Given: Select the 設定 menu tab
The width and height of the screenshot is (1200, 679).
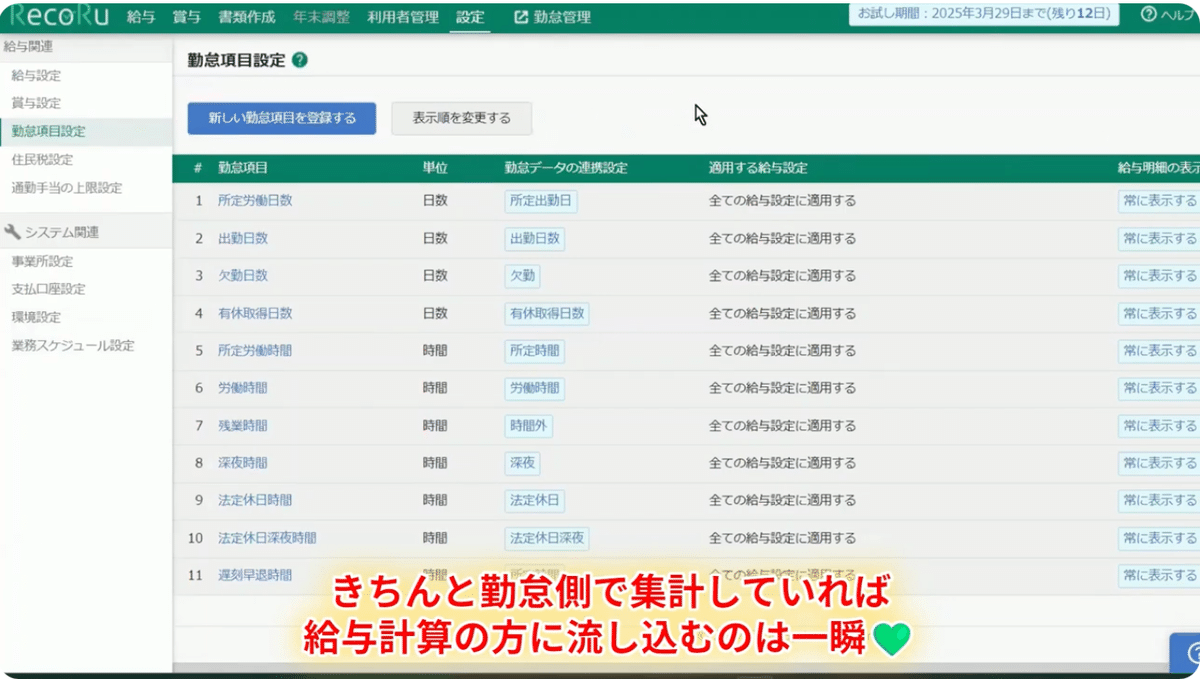Looking at the screenshot, I should point(470,17).
